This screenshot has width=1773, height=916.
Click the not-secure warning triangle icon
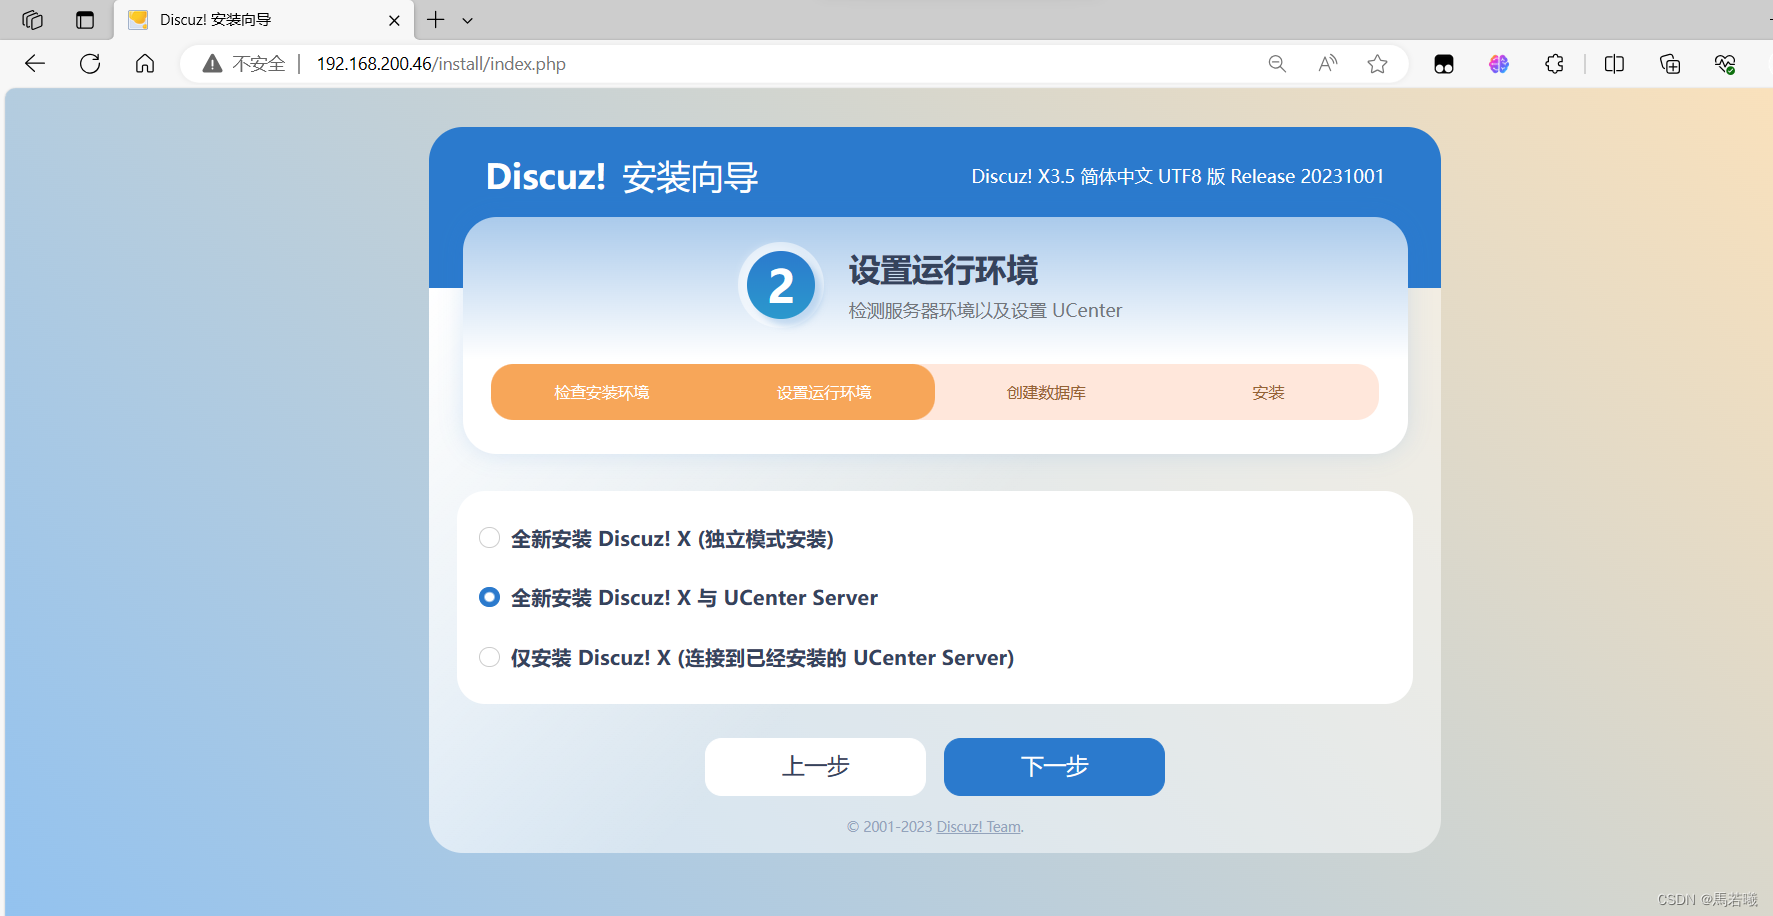click(212, 64)
